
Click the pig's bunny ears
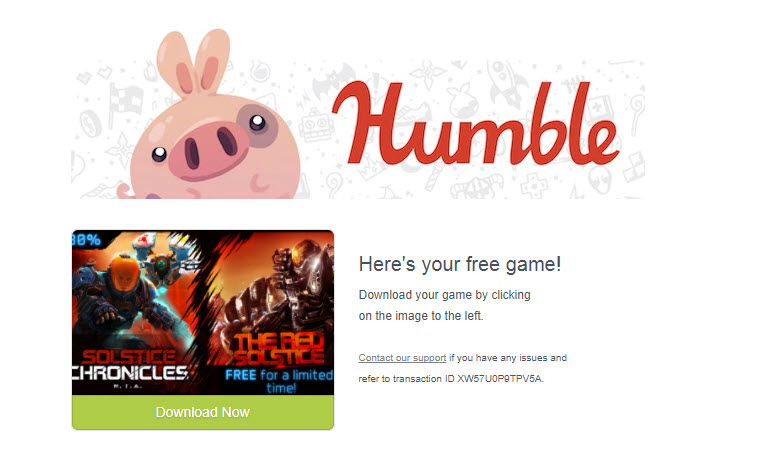click(194, 63)
